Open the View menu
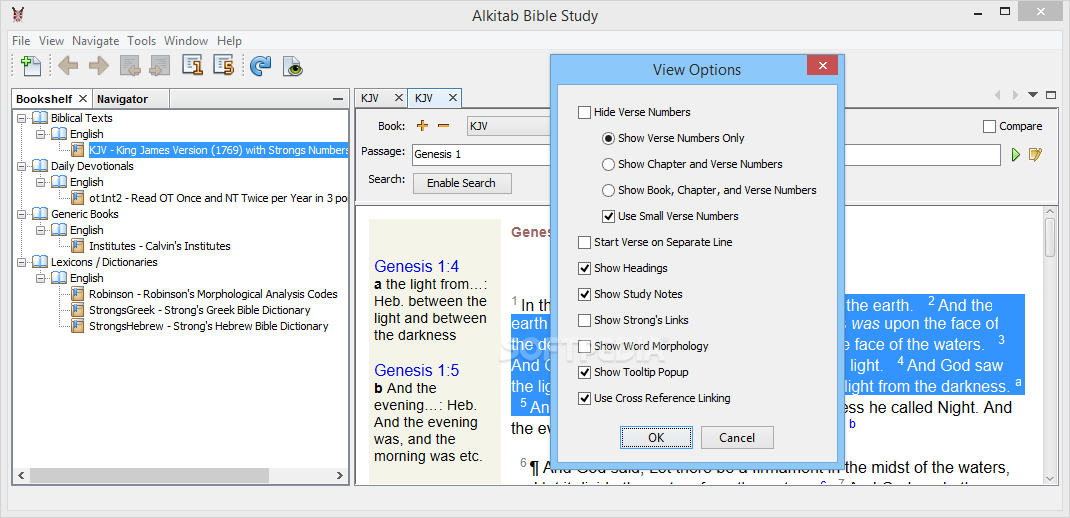This screenshot has height=518, width=1070. 51,41
